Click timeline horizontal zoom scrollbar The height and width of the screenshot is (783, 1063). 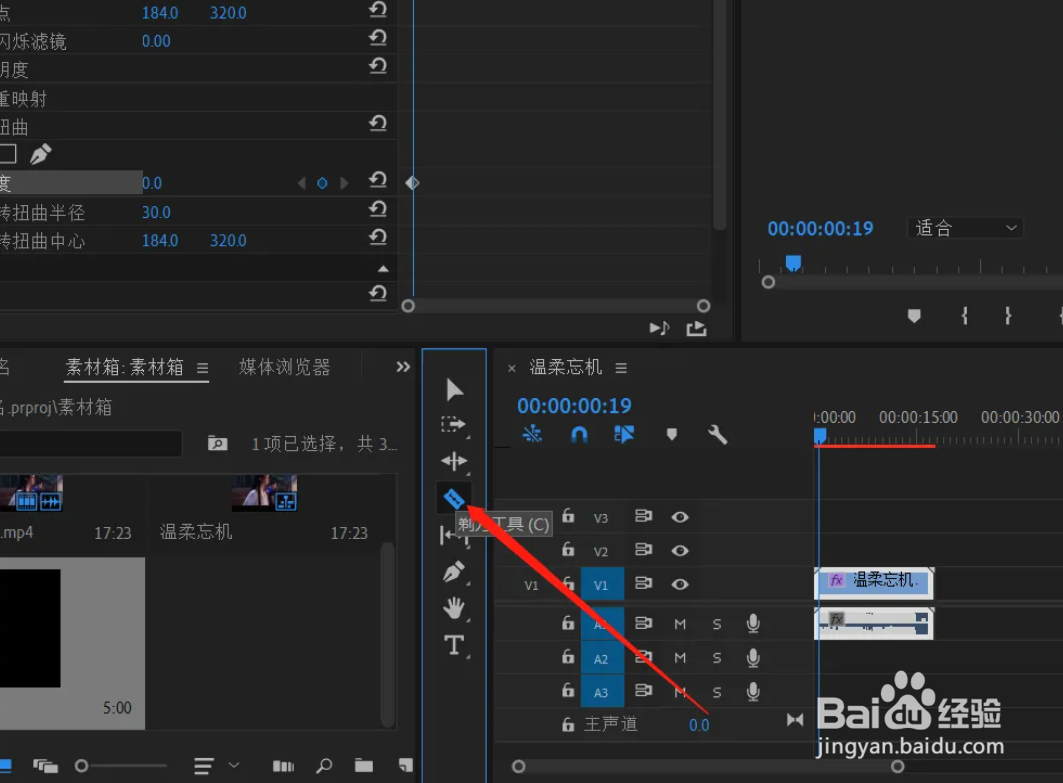pyautogui.click(x=708, y=766)
